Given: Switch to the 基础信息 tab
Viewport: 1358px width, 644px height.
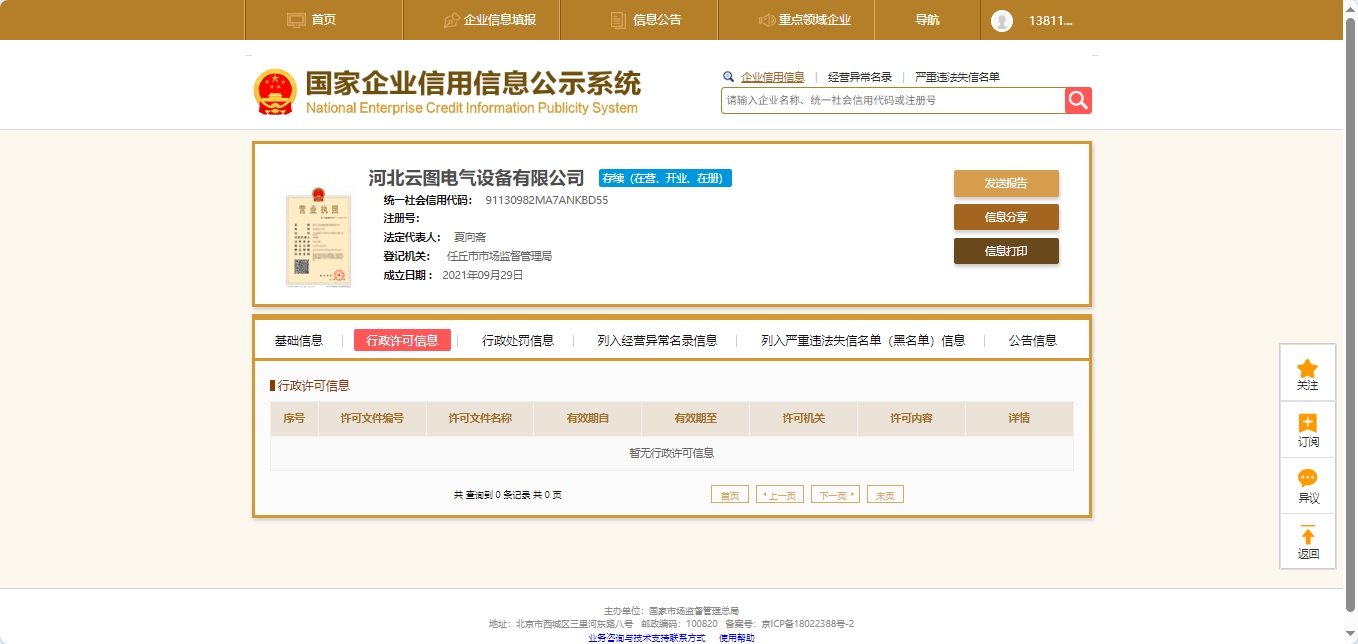Looking at the screenshot, I should [x=299, y=340].
